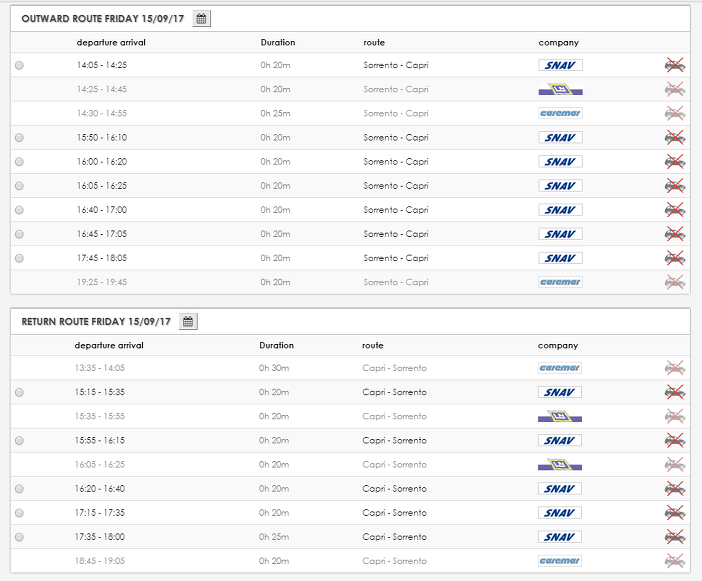Click the logo on 14:25 outward ferry
The width and height of the screenshot is (702, 581).
pos(560,90)
